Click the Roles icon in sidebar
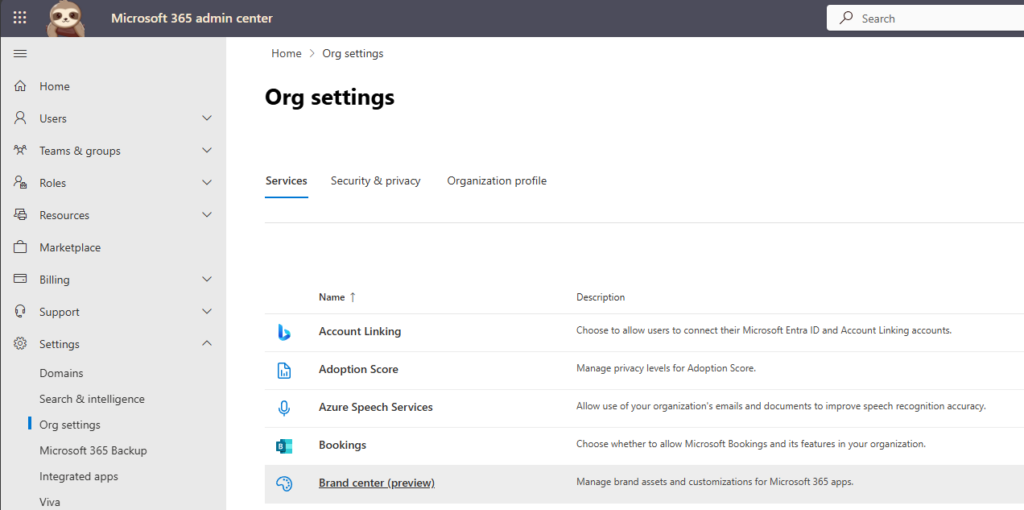This screenshot has height=510, width=1024. (20, 183)
